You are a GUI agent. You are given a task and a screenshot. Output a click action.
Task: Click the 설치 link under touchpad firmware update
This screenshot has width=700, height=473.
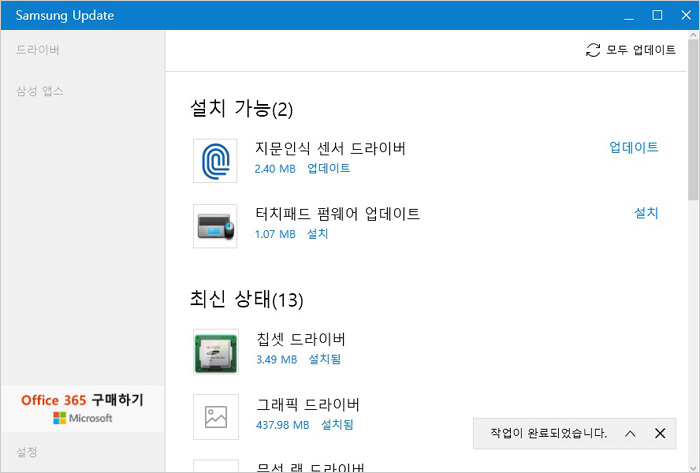tap(317, 234)
